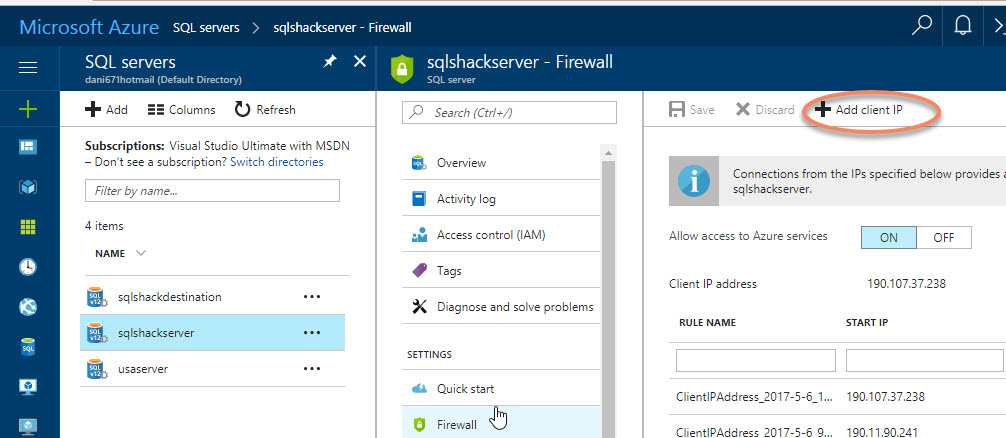Click the RULE NAME input box
Screen dimensions: 1006x438
click(755, 360)
